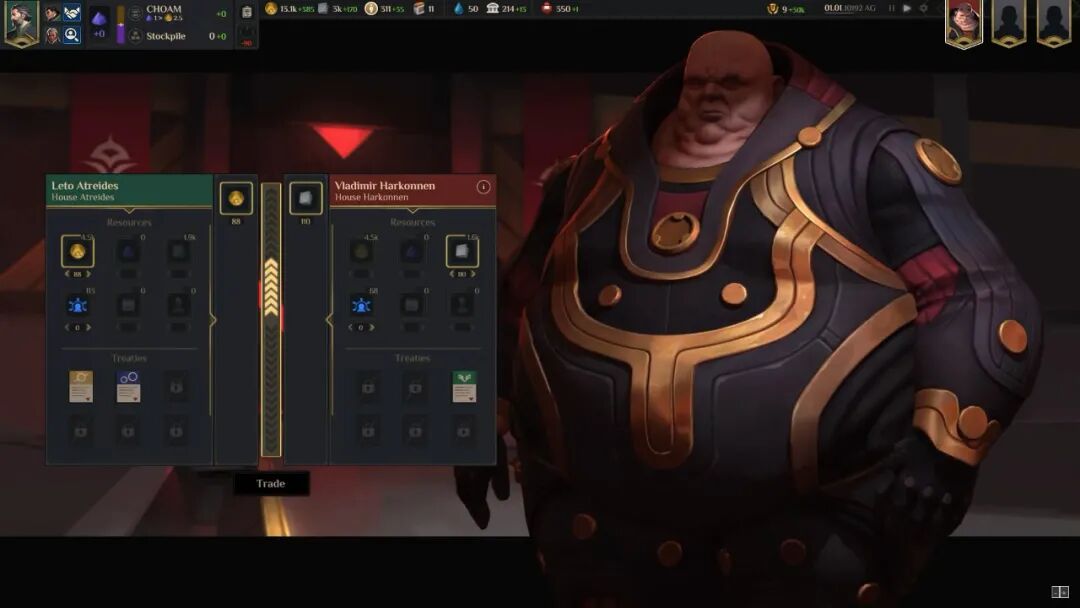Select Atreides blue circles treaty document
The height and width of the screenshot is (608, 1080).
(x=129, y=386)
